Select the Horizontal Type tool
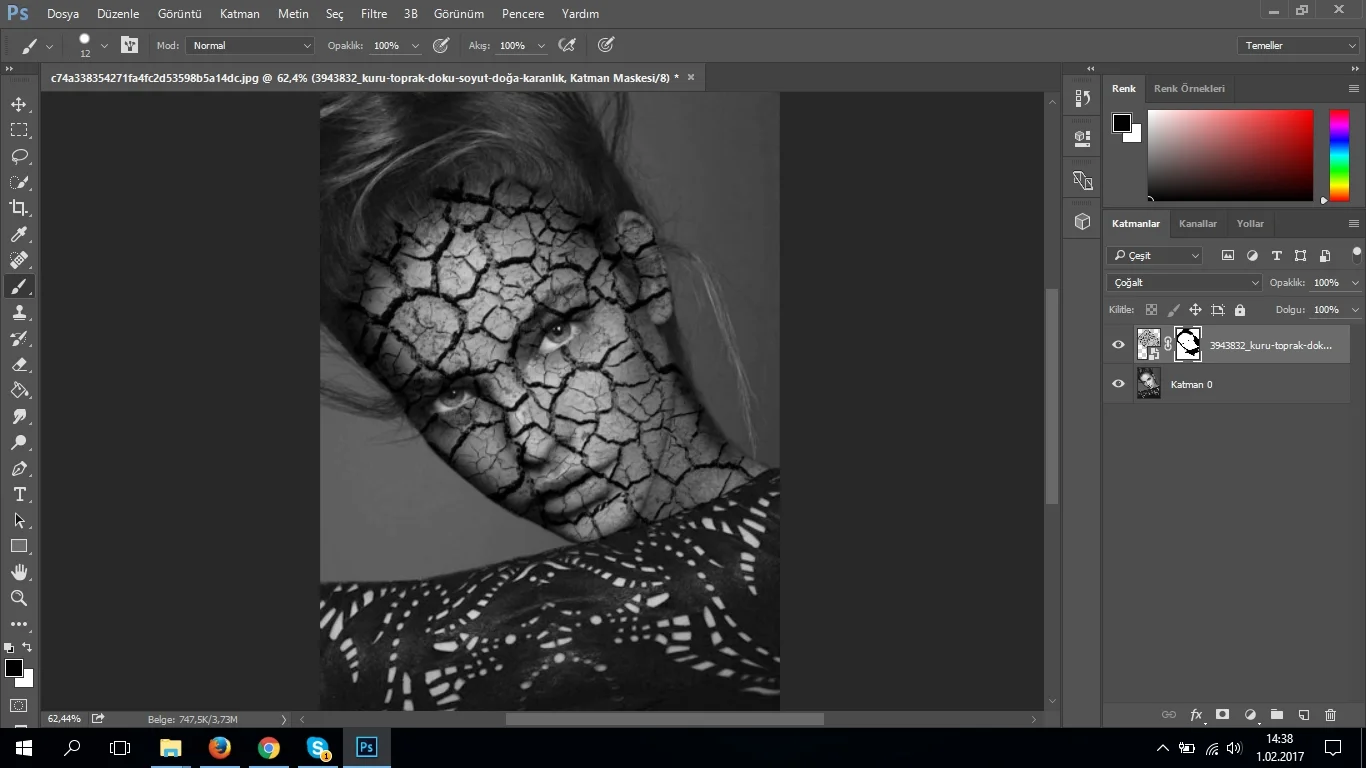 [x=19, y=494]
